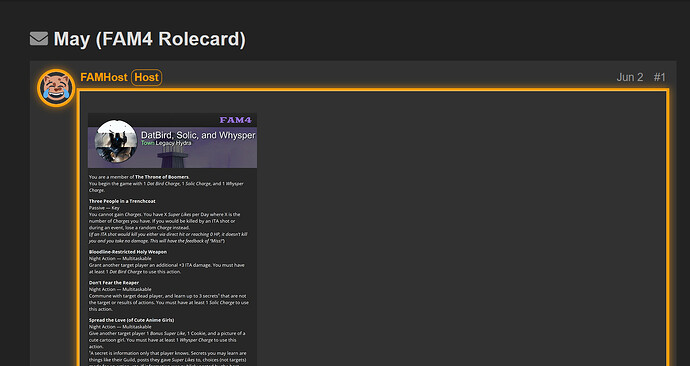Click the Bloodline-Restricted Holy Weapon heading

coord(128,252)
